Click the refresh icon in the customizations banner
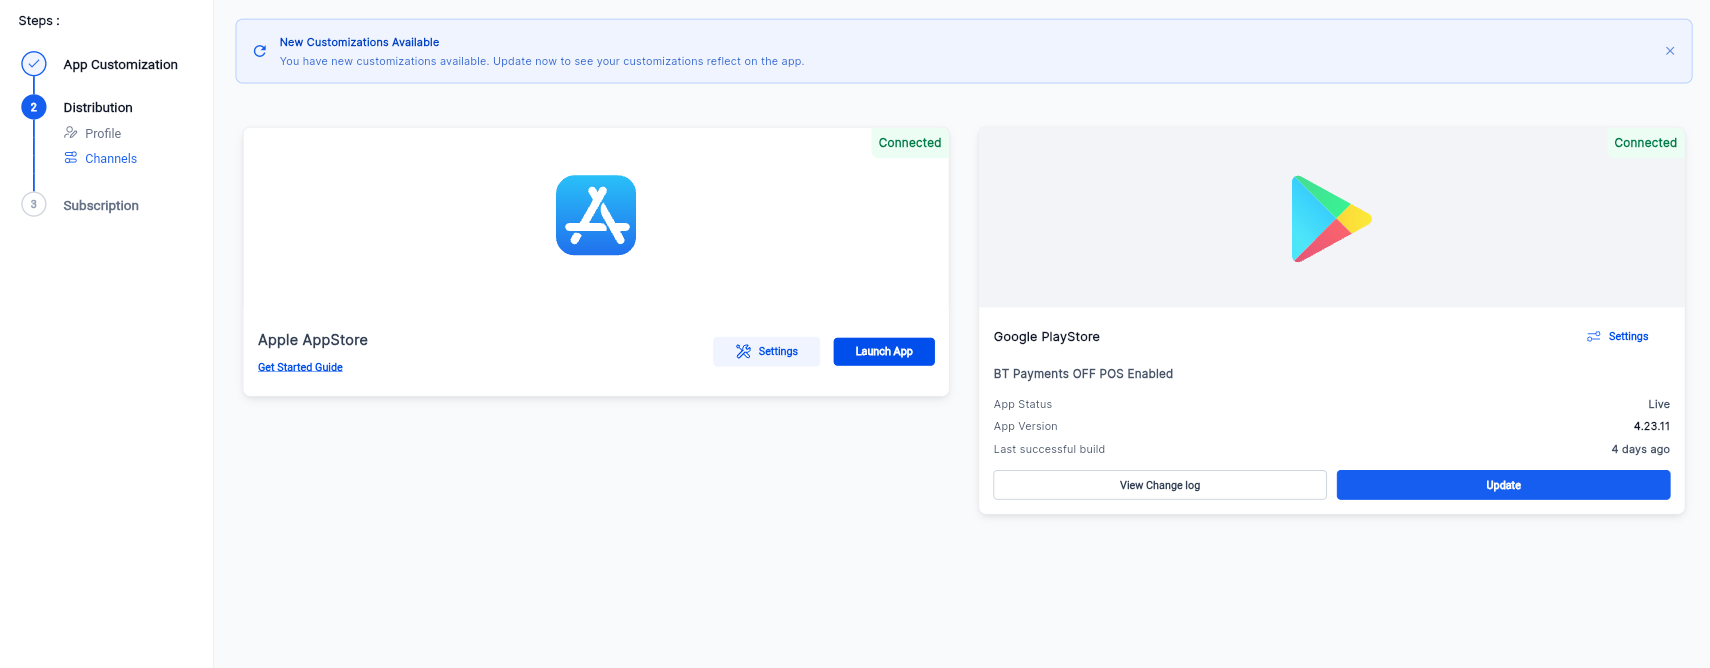Image resolution: width=1710 pixels, height=668 pixels. tap(260, 51)
